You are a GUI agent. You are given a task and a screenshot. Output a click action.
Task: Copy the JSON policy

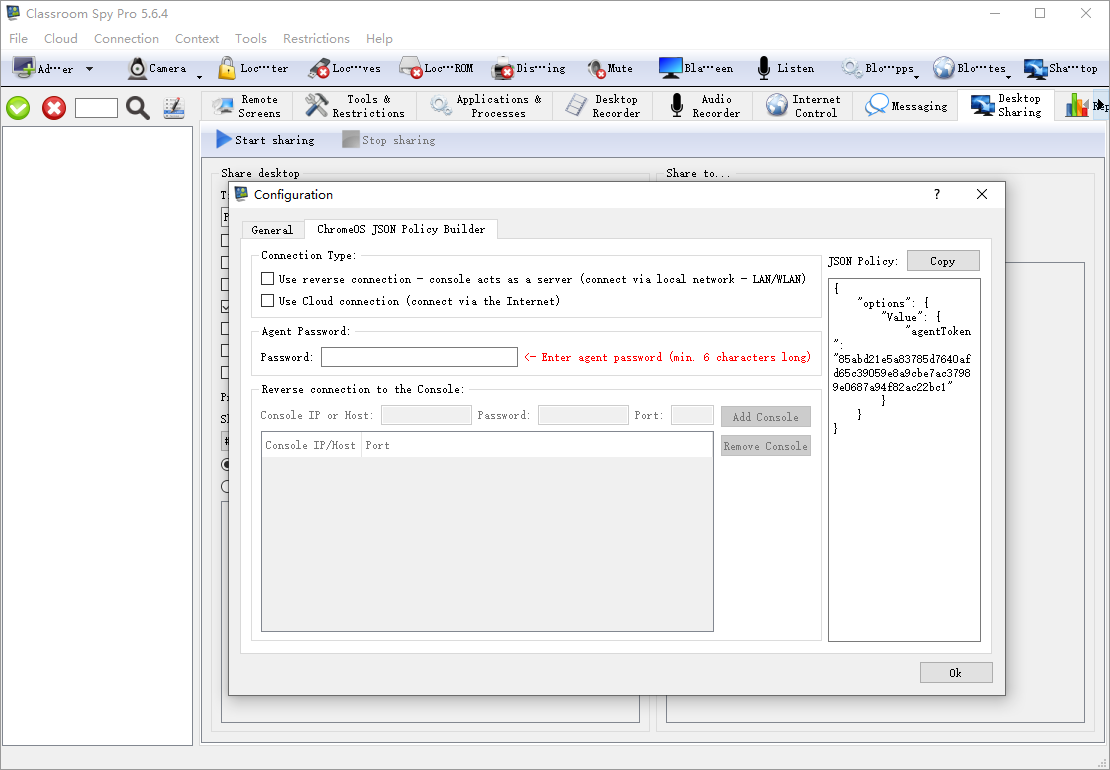[943, 261]
